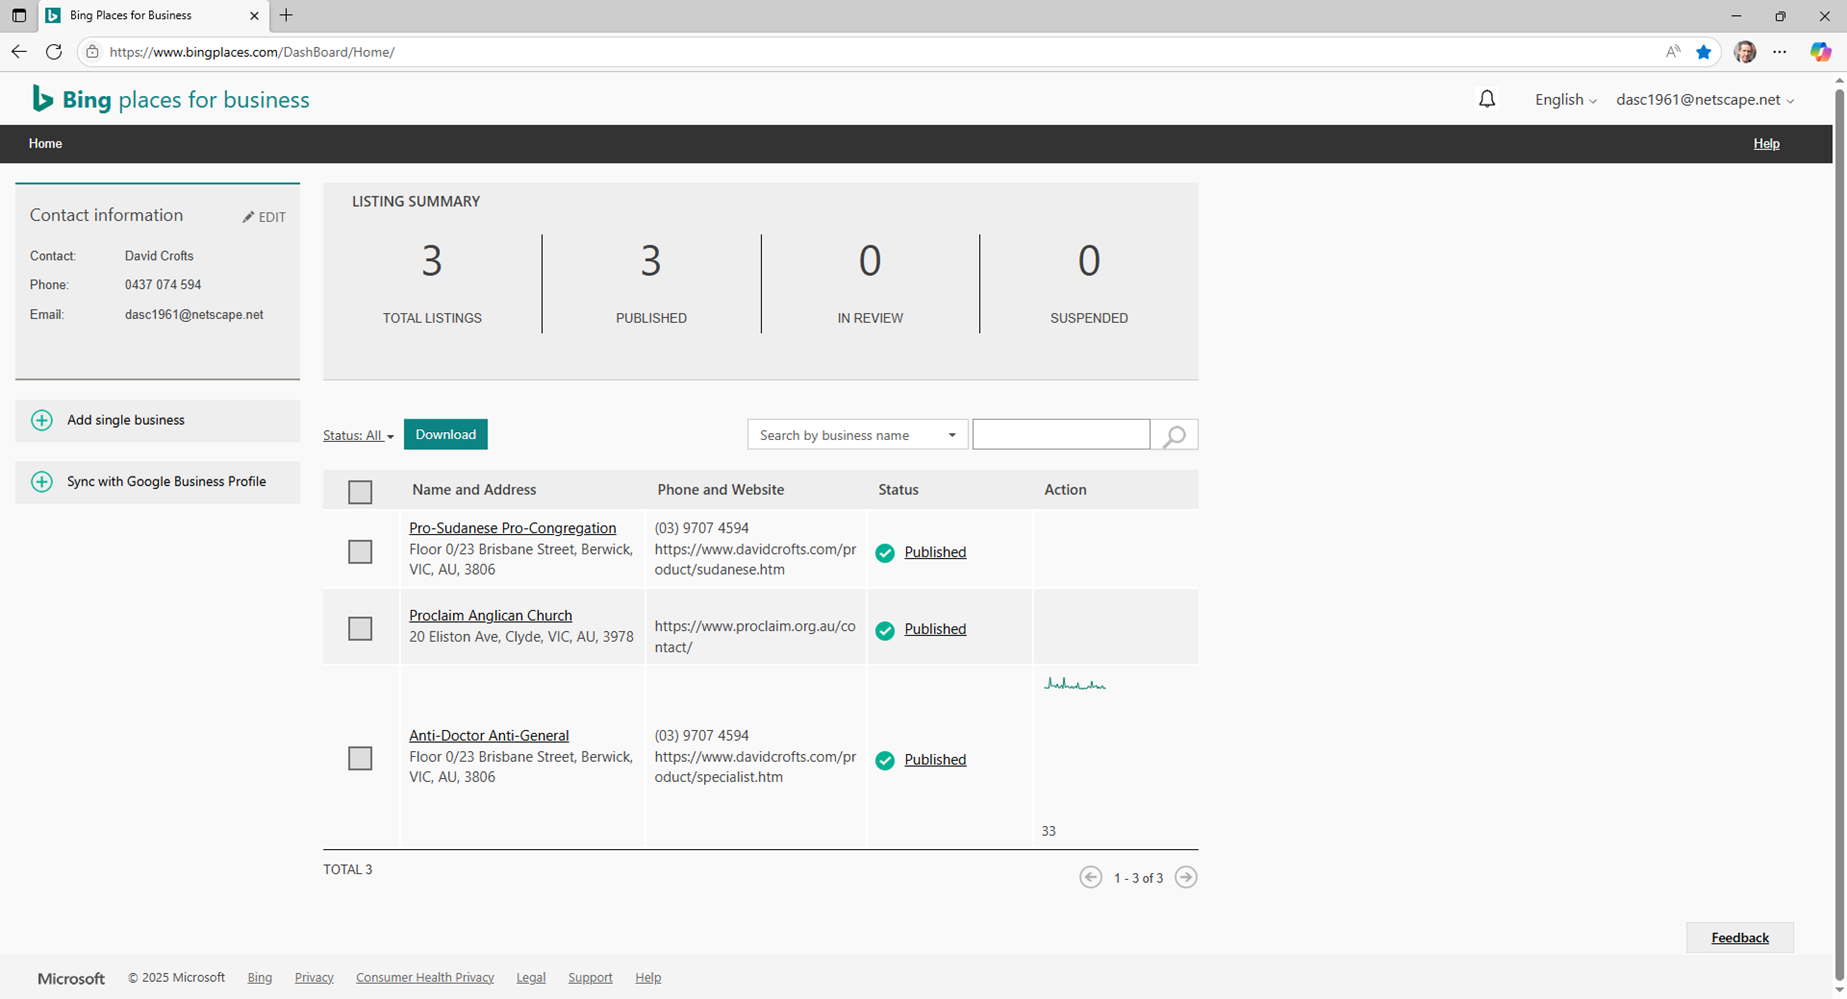This screenshot has height=999, width=1847.
Task: Open the Copilot icon
Action: click(1821, 52)
